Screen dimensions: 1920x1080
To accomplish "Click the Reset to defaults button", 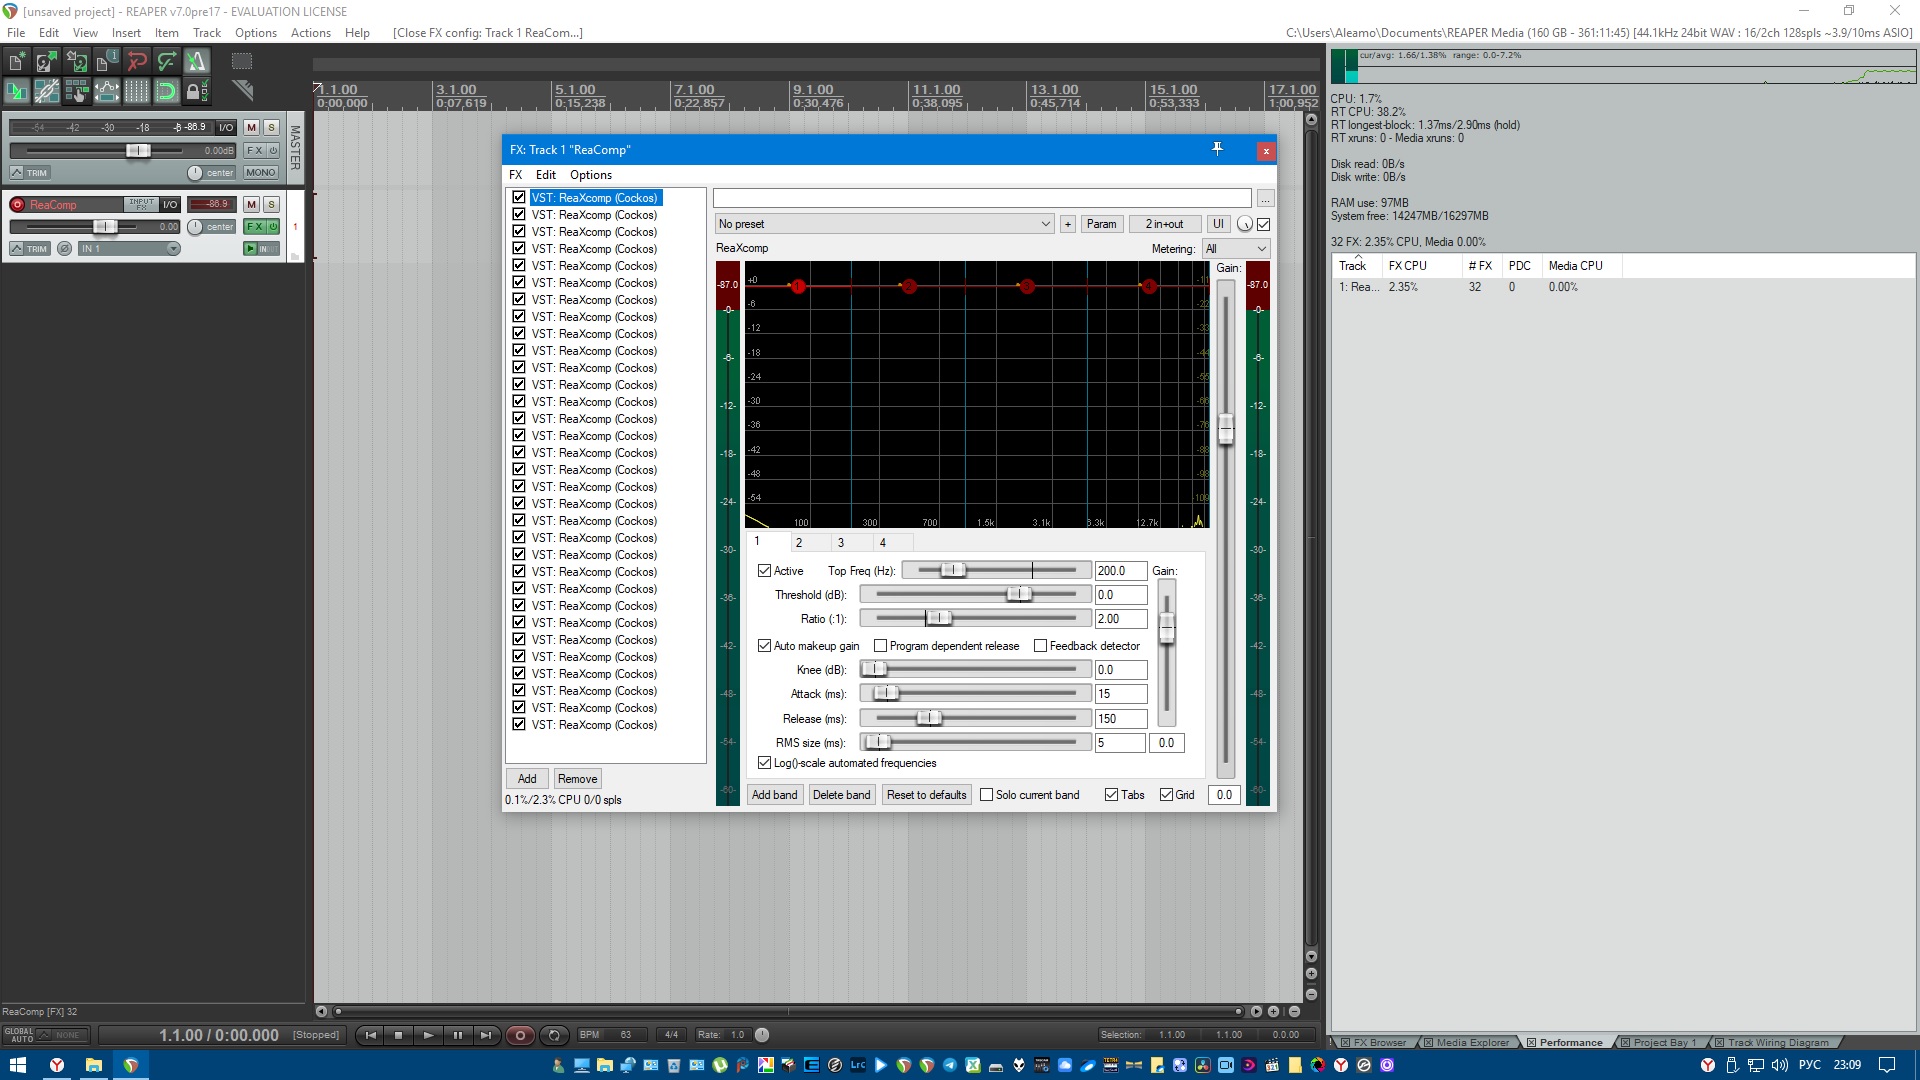I will pos(926,795).
